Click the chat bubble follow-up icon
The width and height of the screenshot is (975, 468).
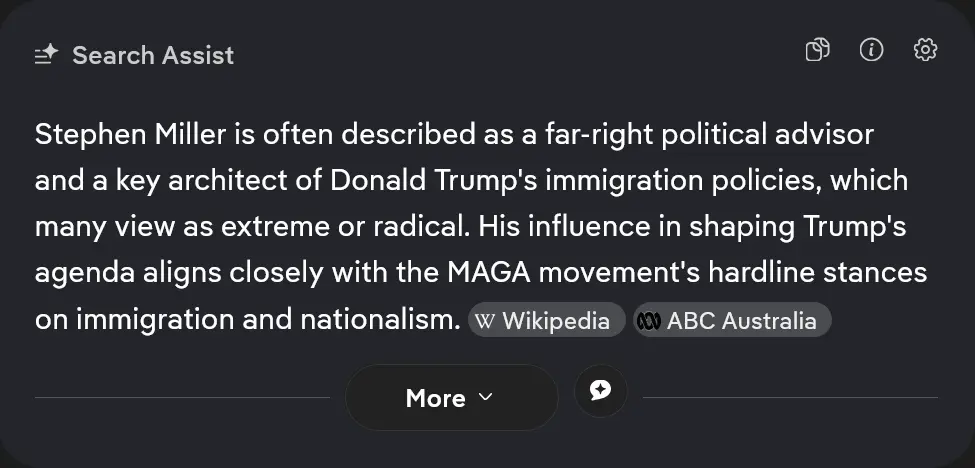(x=600, y=392)
